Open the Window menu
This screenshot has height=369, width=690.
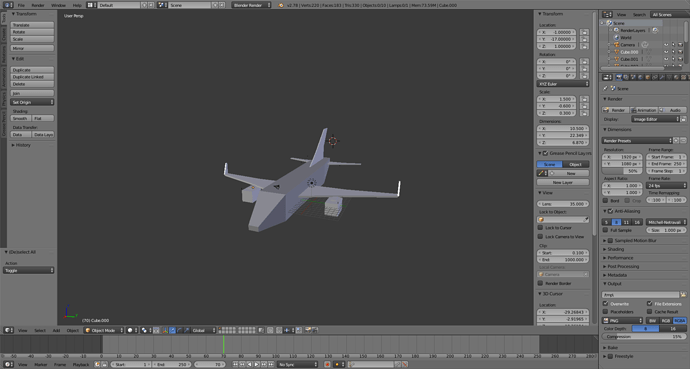[x=58, y=5]
